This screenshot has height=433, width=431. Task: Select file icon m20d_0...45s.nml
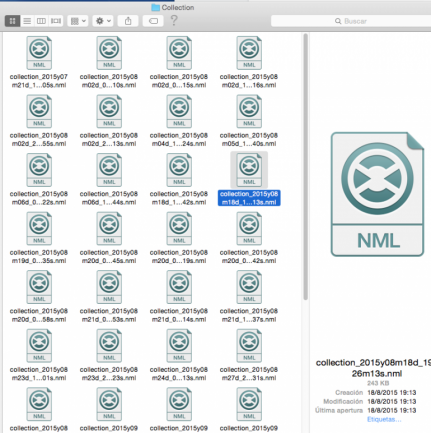(109, 229)
